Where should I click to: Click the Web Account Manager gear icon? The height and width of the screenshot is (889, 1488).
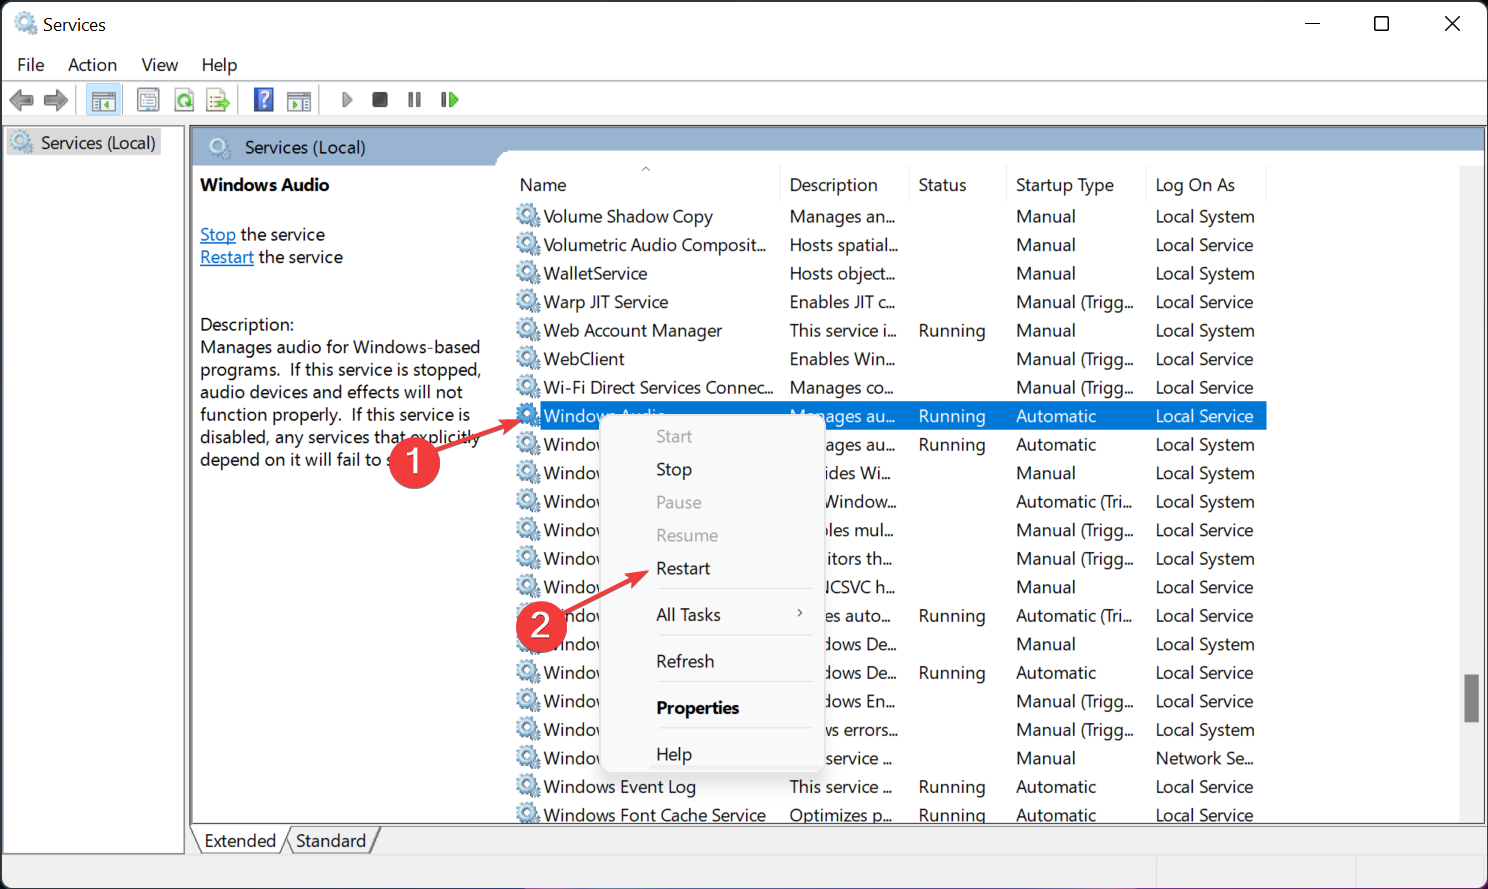tap(528, 329)
